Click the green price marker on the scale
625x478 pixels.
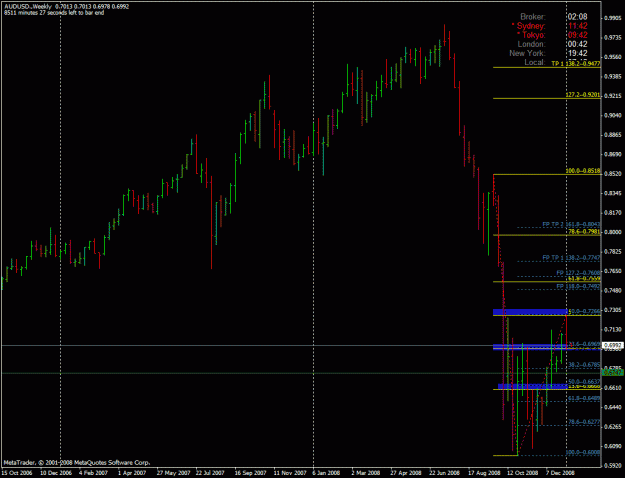click(613, 373)
